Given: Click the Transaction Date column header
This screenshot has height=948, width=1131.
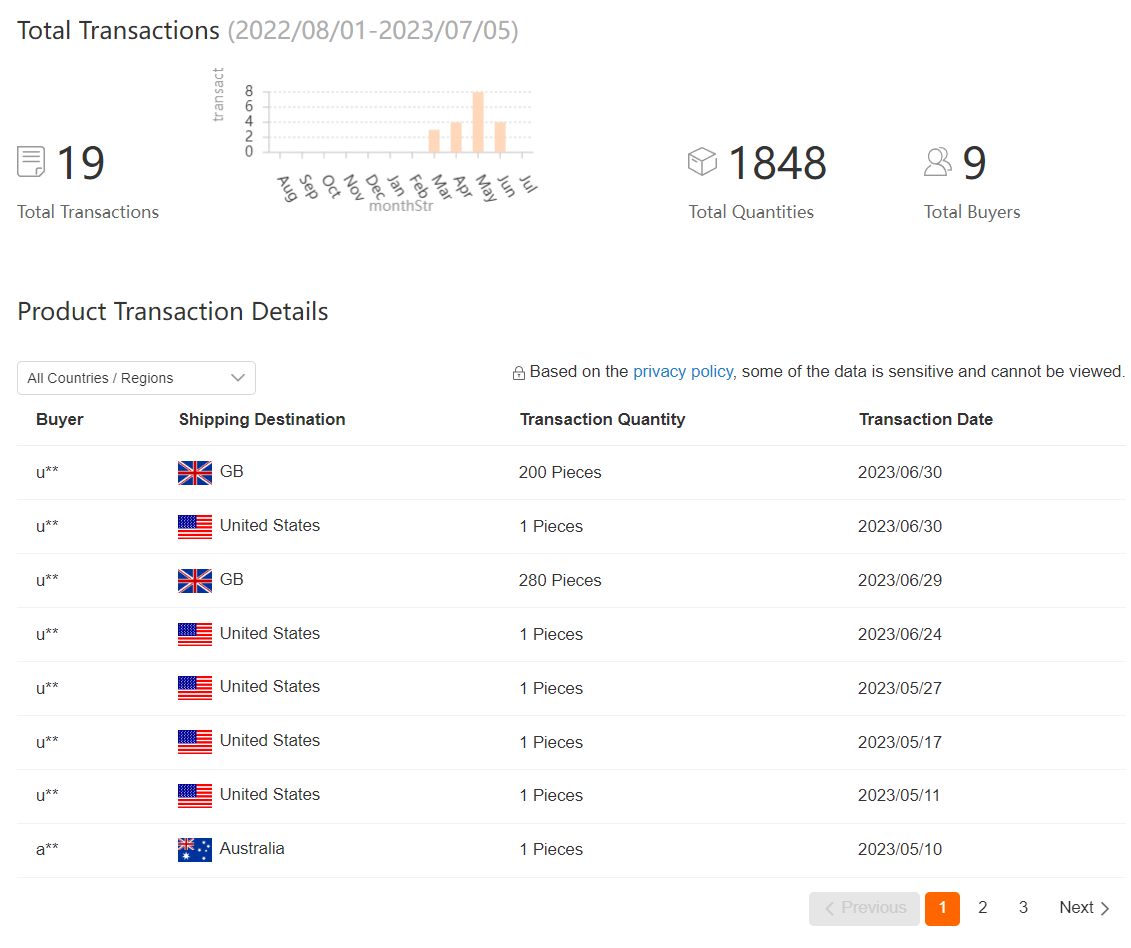Looking at the screenshot, I should click(x=925, y=420).
